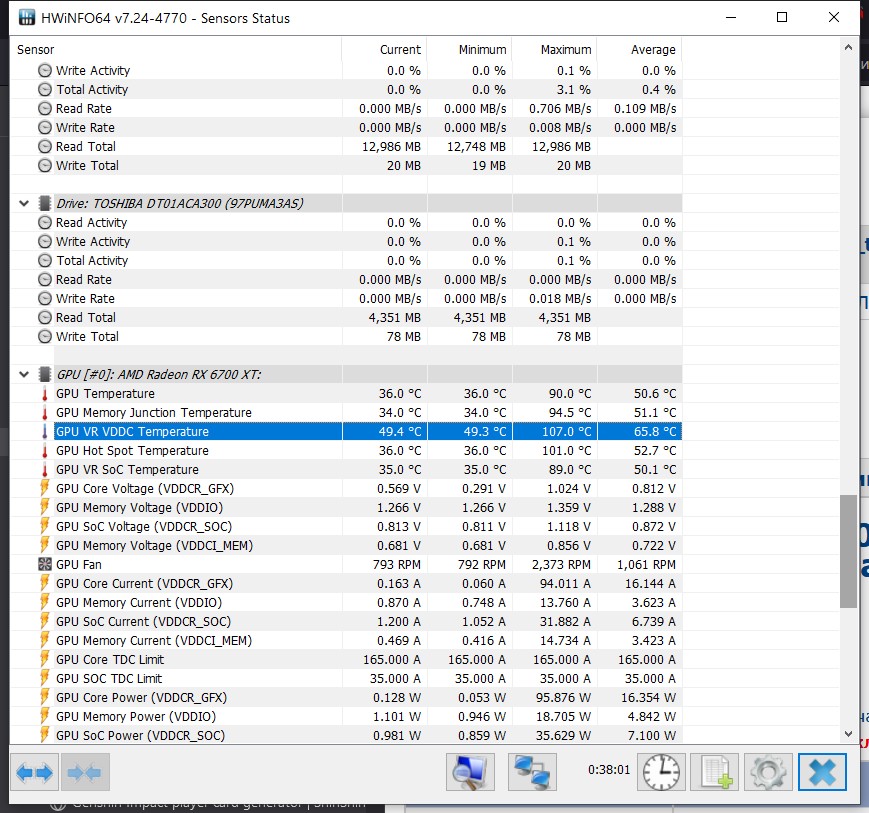The height and width of the screenshot is (813, 869).
Task: Click the GPU Temperature thermometer icon
Action: click(x=45, y=393)
